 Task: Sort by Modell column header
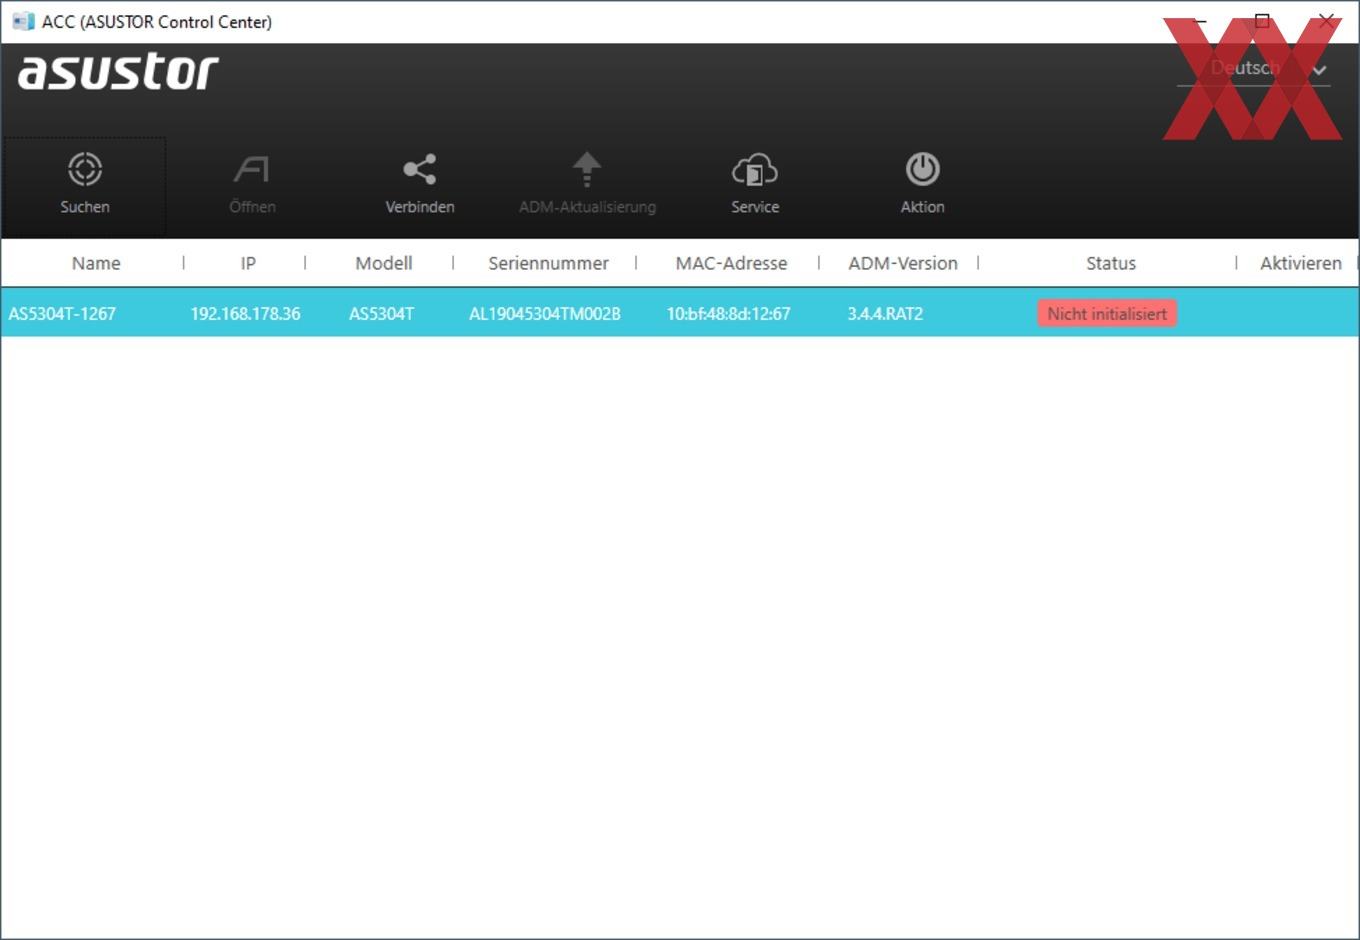[384, 263]
